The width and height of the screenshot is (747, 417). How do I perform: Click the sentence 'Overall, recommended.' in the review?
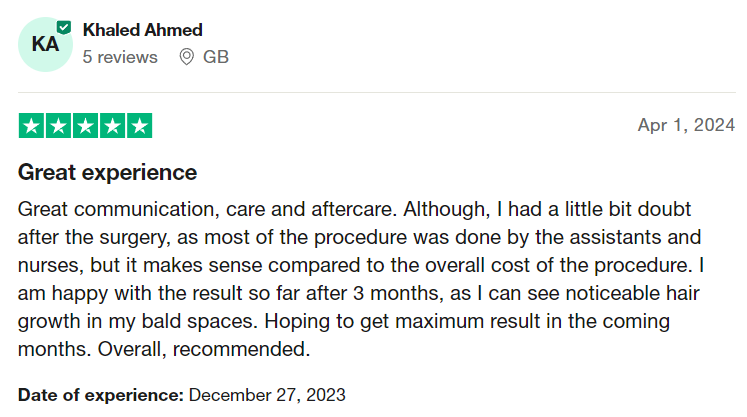(204, 349)
